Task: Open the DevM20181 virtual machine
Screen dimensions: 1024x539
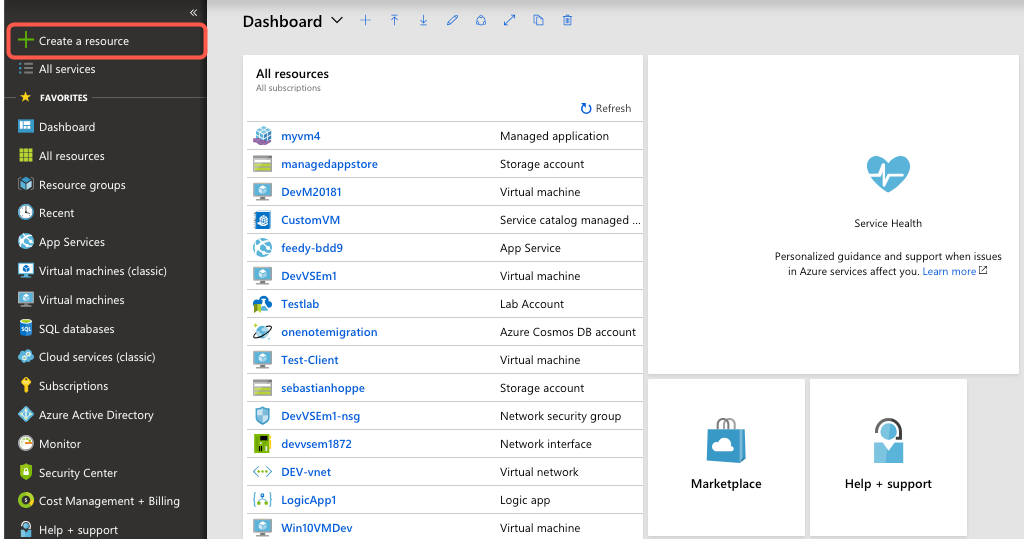Action: pyautogui.click(x=311, y=192)
